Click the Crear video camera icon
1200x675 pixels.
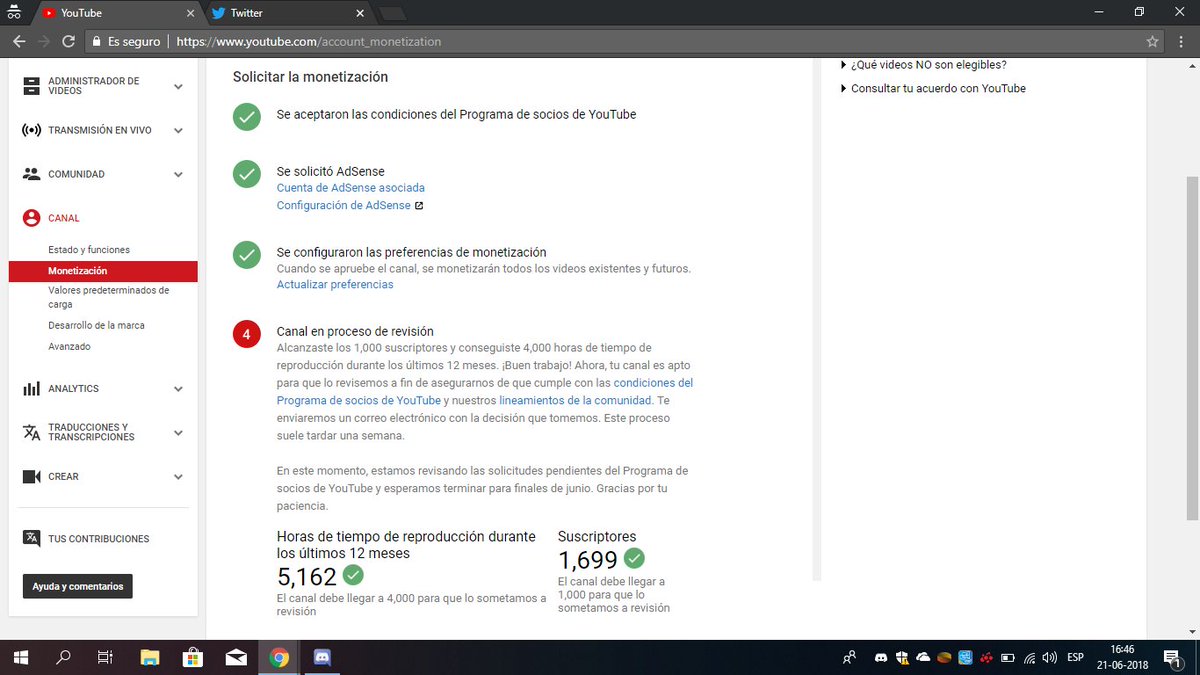click(32, 477)
